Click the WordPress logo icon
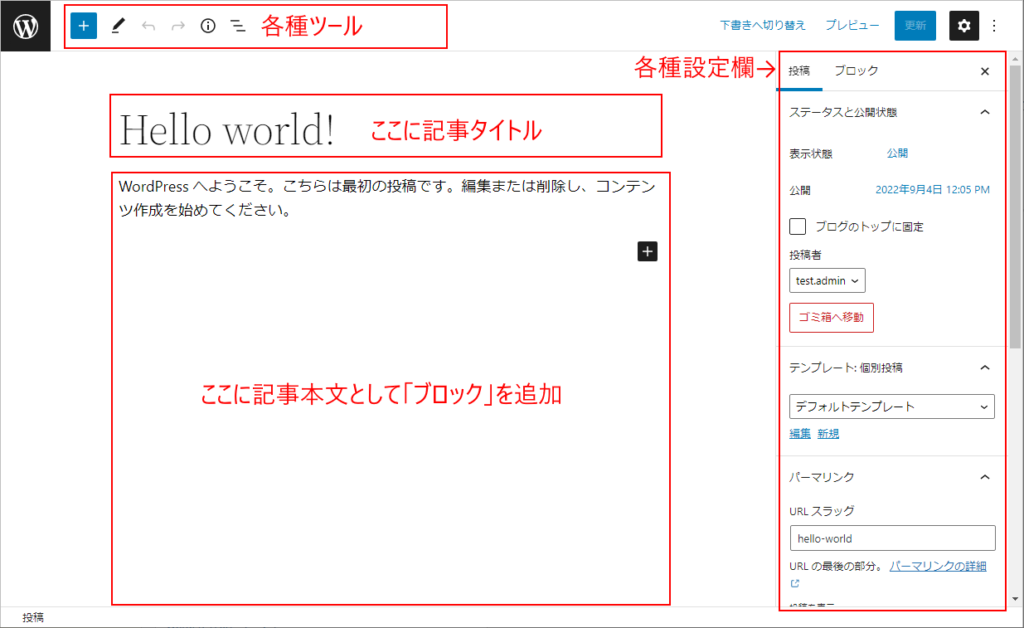This screenshot has width=1024, height=628. pos(25,26)
